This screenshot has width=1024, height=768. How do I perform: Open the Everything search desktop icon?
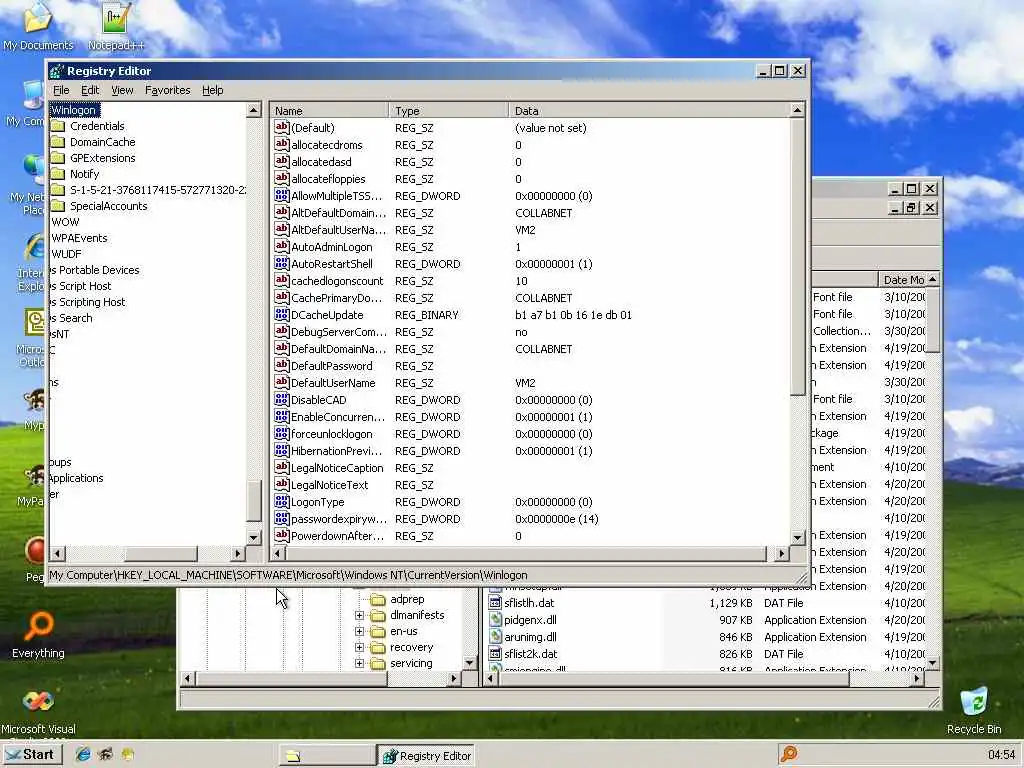[38, 635]
